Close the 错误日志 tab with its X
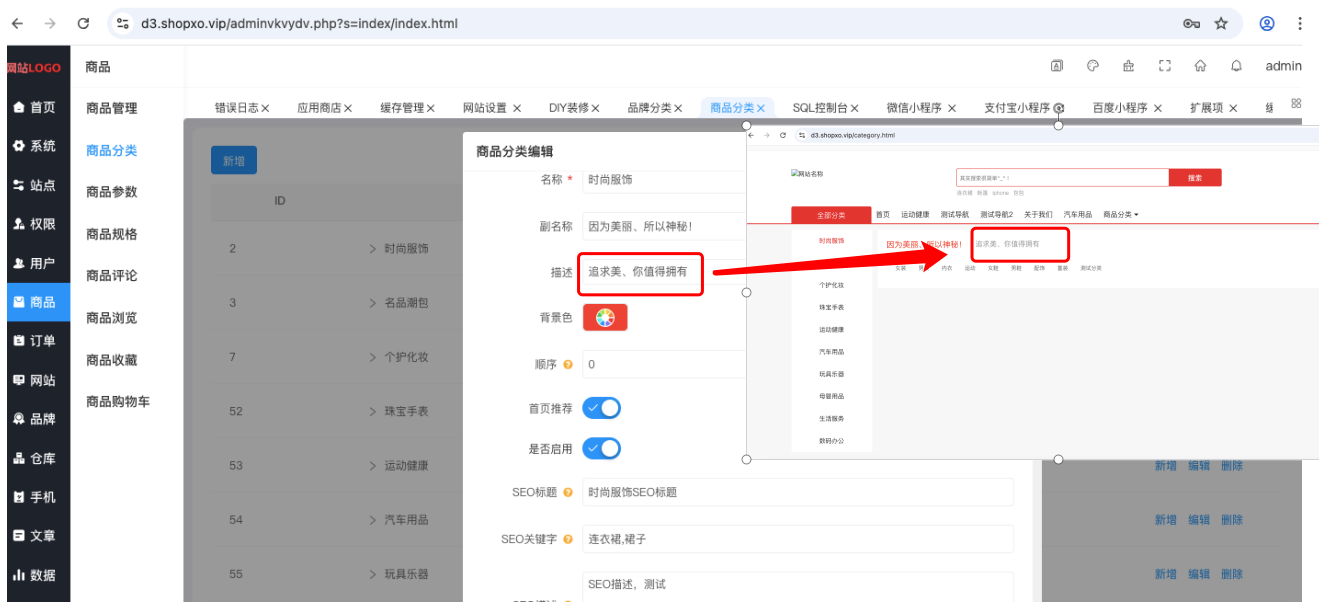Image resolution: width=1319 pixels, height=604 pixels. pyautogui.click(x=266, y=108)
